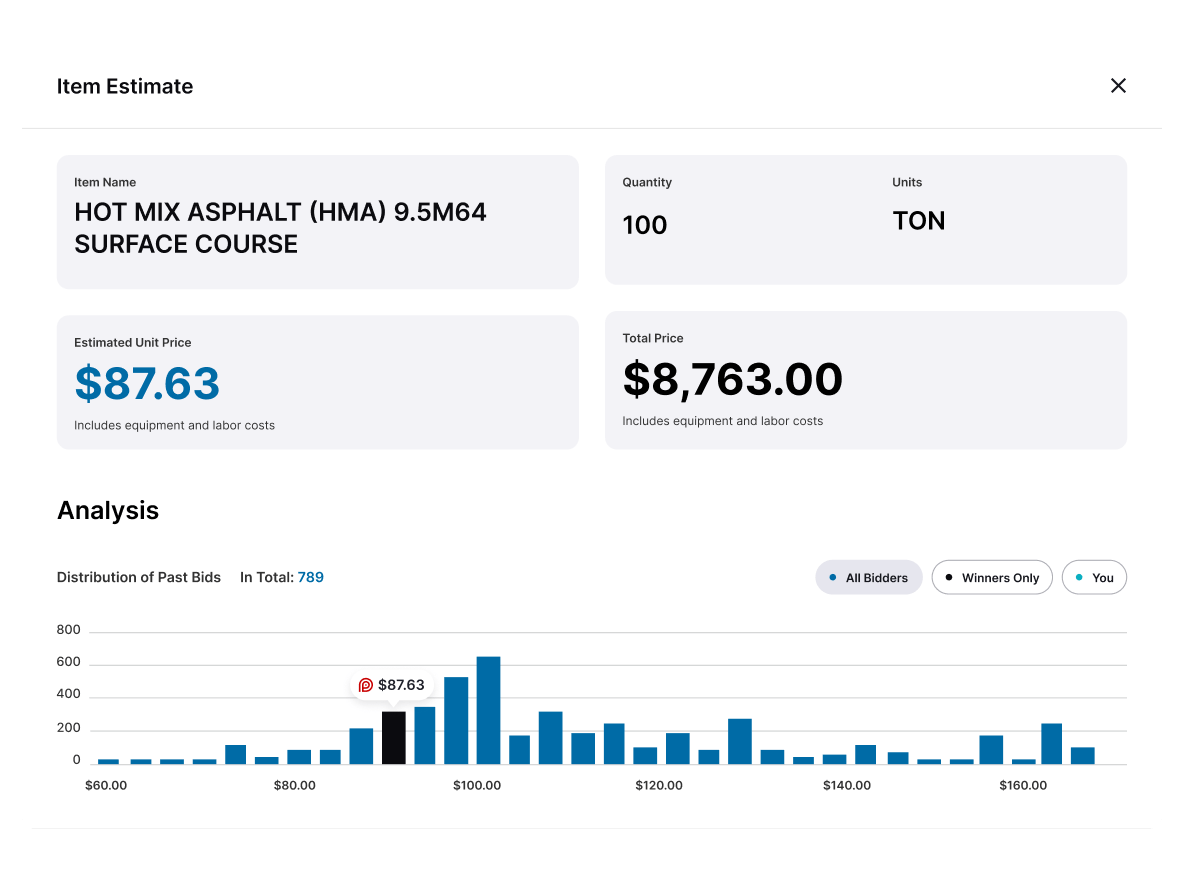
Task: Close the Item Estimate dialog
Action: [1118, 86]
